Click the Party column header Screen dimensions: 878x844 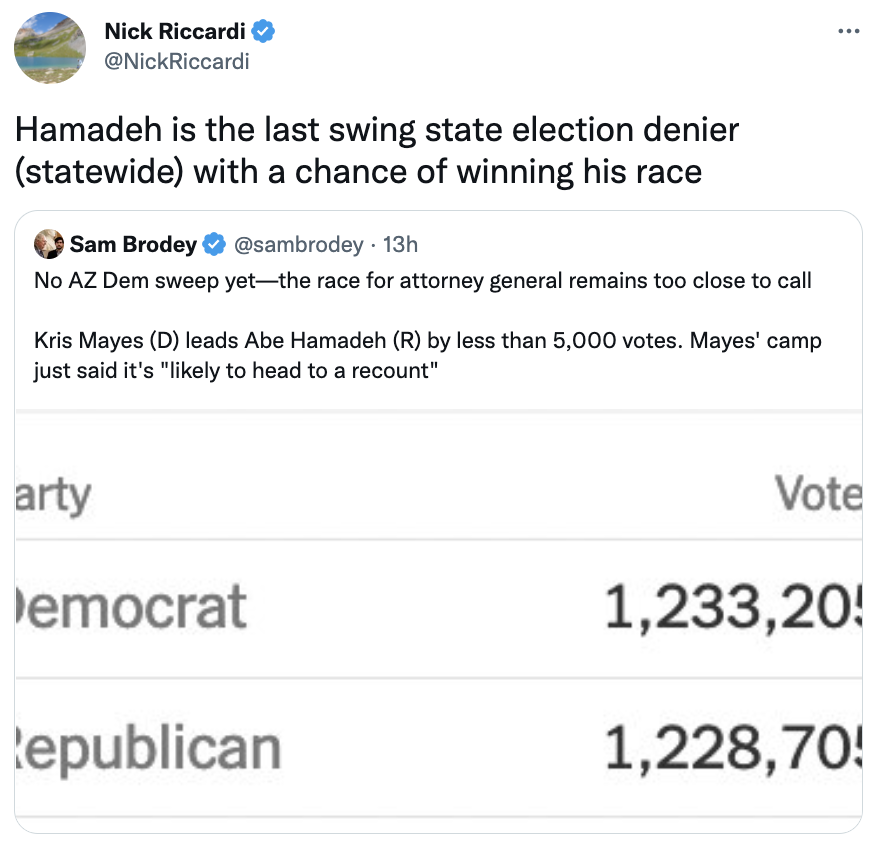(53, 496)
